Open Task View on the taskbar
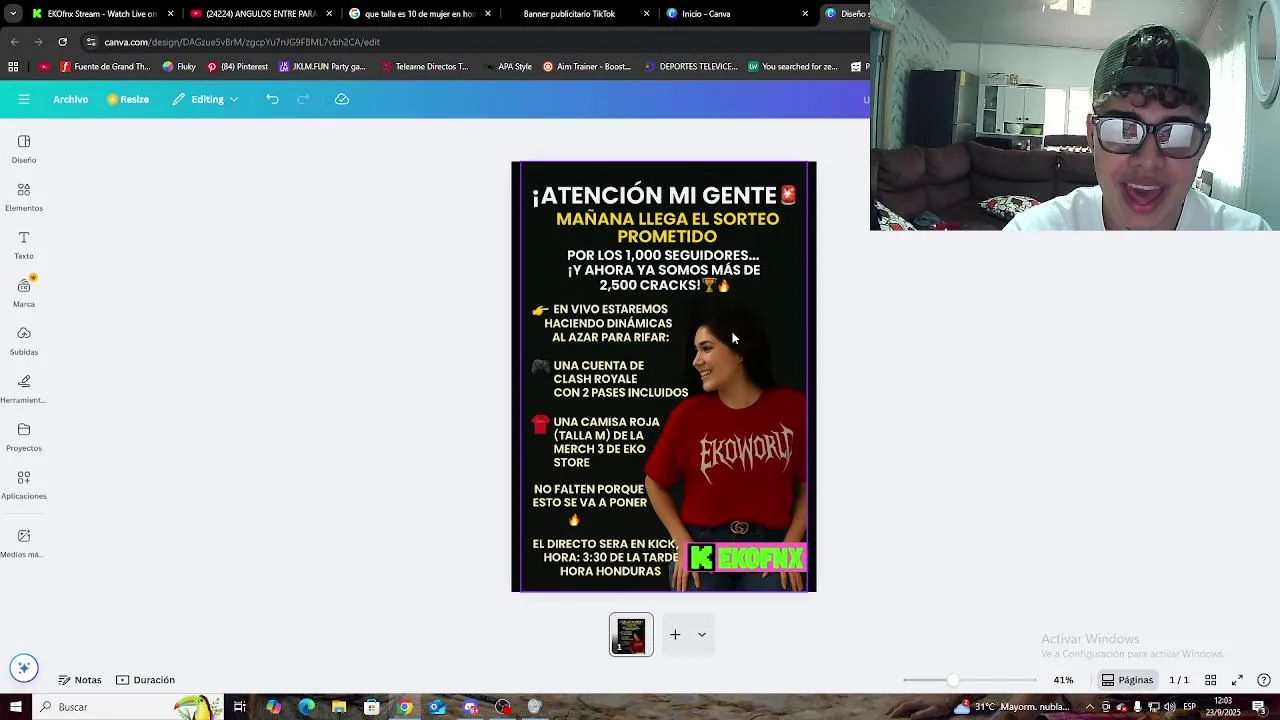 240,707
